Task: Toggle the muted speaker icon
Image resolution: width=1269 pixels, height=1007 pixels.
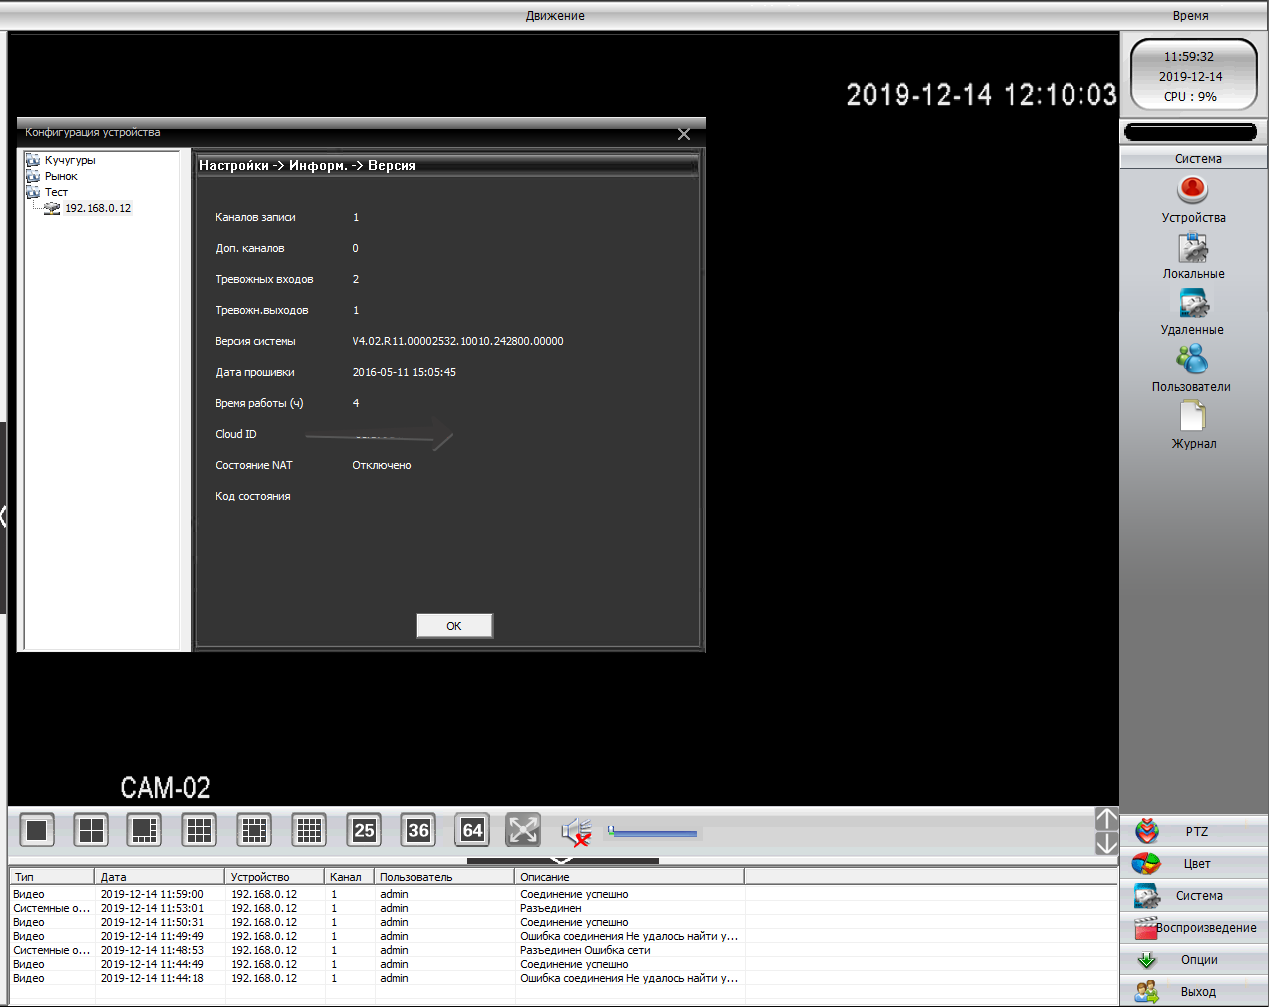Action: tap(576, 831)
